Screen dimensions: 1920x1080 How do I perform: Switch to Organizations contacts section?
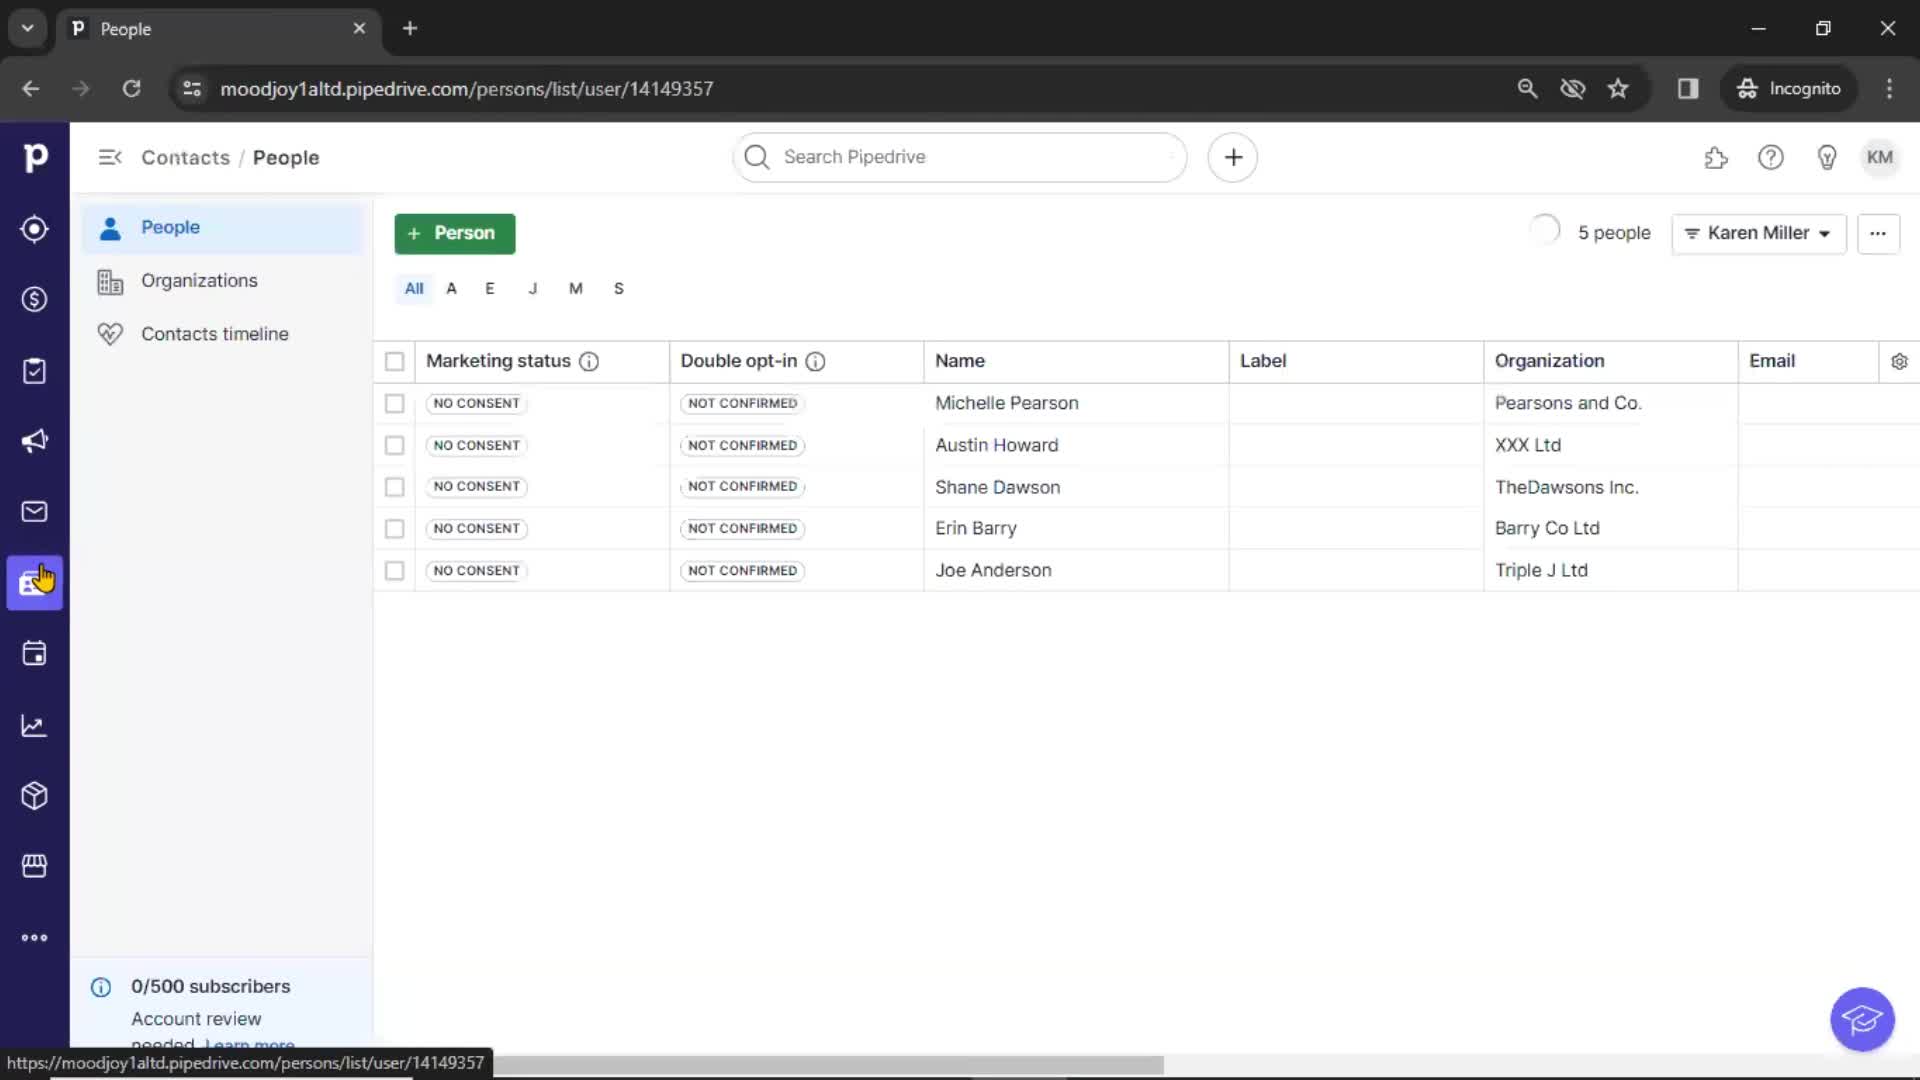(x=198, y=280)
